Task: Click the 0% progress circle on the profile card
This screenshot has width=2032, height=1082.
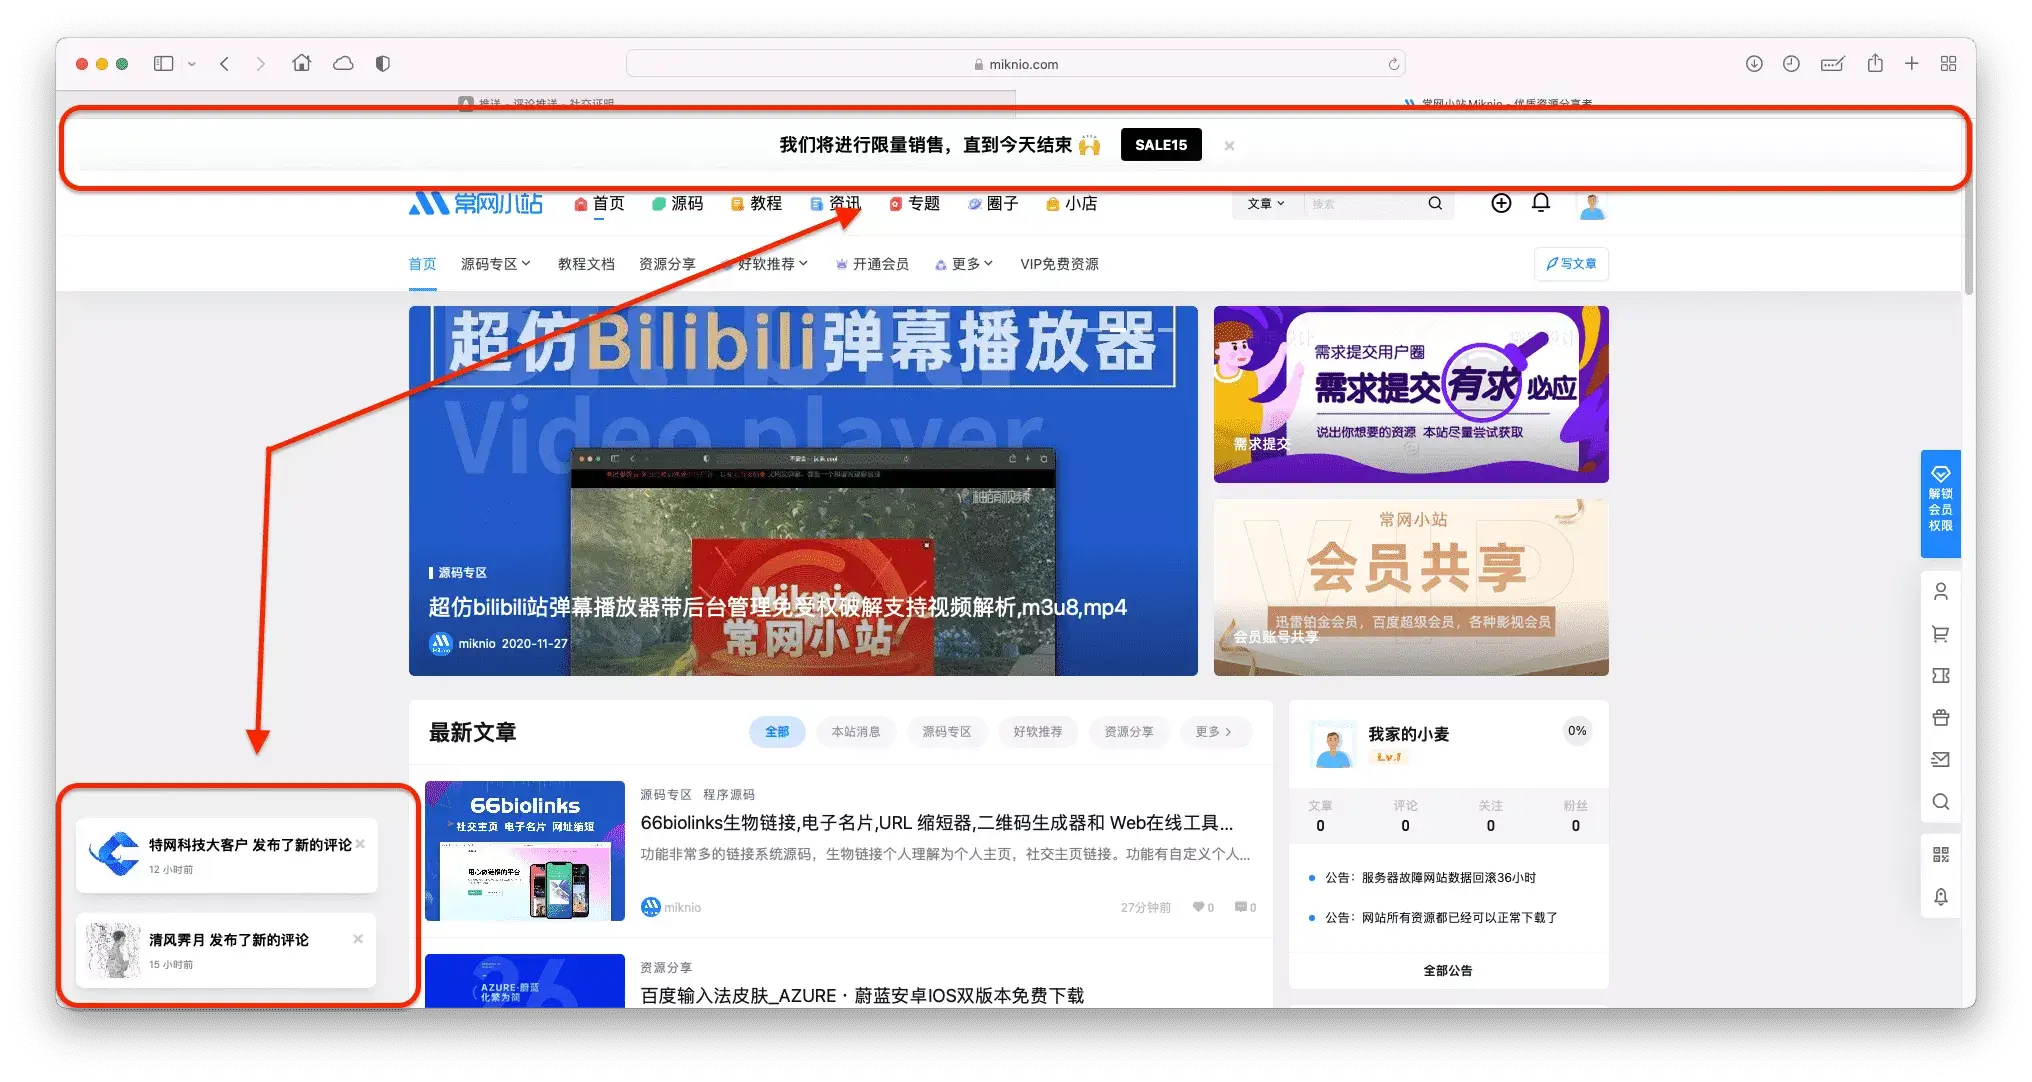Action: coord(1577,732)
